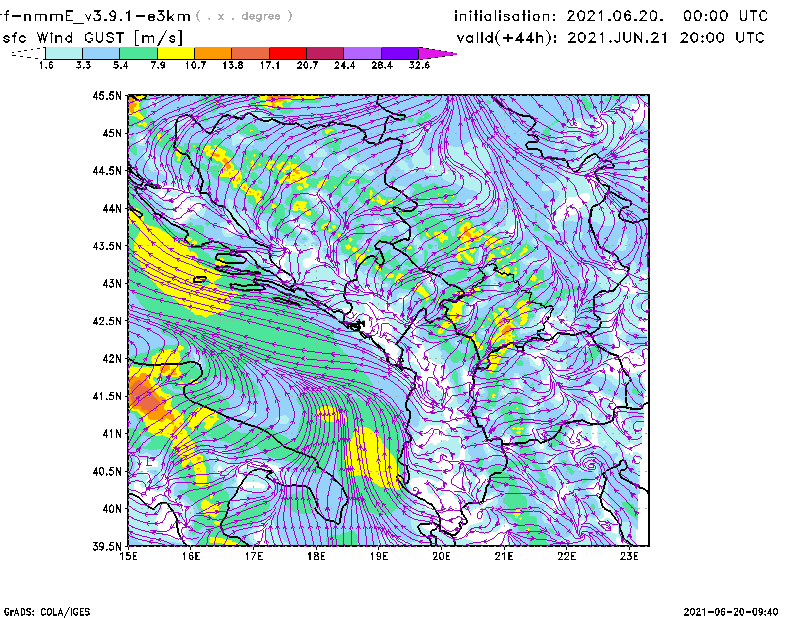800x618 pixels.
Task: Click the yellow 7.9–10.7 legend swatch
Action: tap(176, 53)
